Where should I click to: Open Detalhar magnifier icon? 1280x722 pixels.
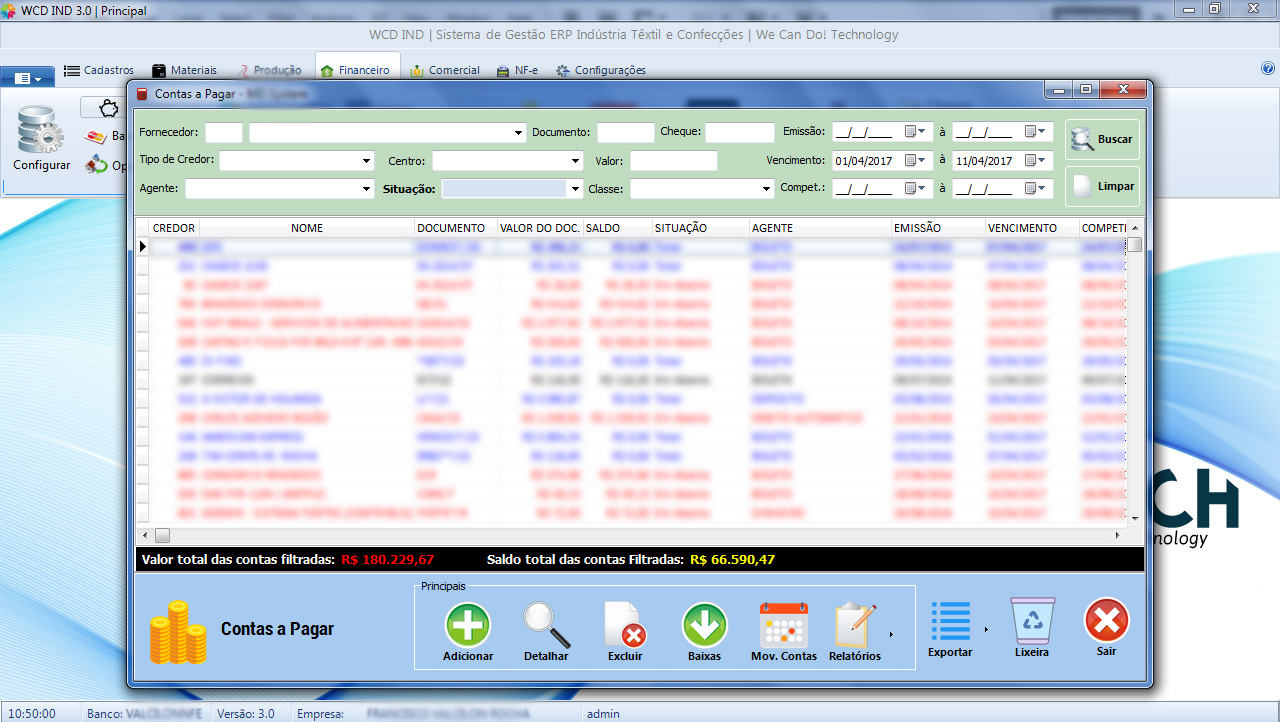[546, 626]
